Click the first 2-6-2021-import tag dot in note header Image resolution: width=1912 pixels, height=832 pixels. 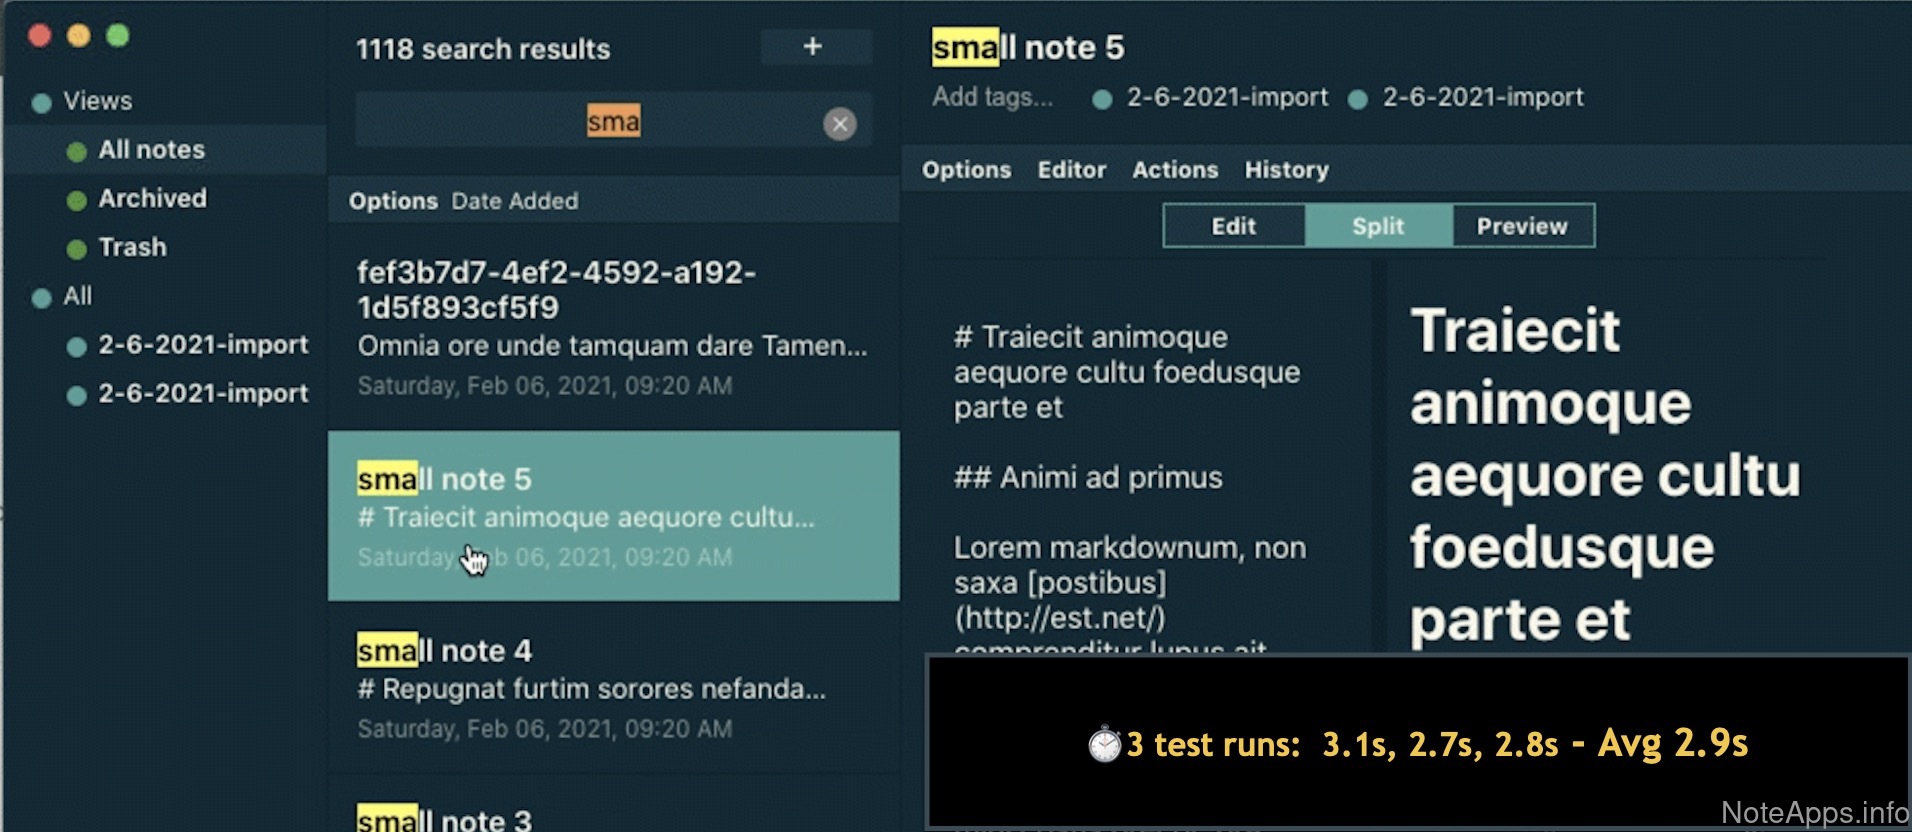tap(1102, 99)
